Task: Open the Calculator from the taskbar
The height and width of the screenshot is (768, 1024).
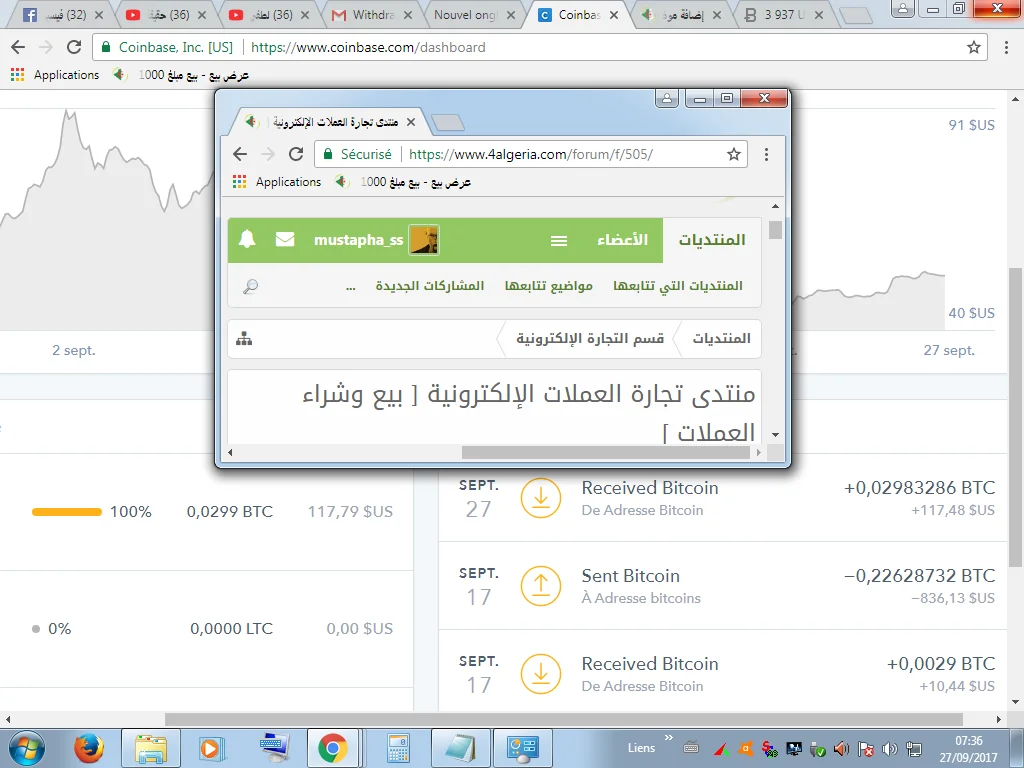Action: (x=399, y=747)
